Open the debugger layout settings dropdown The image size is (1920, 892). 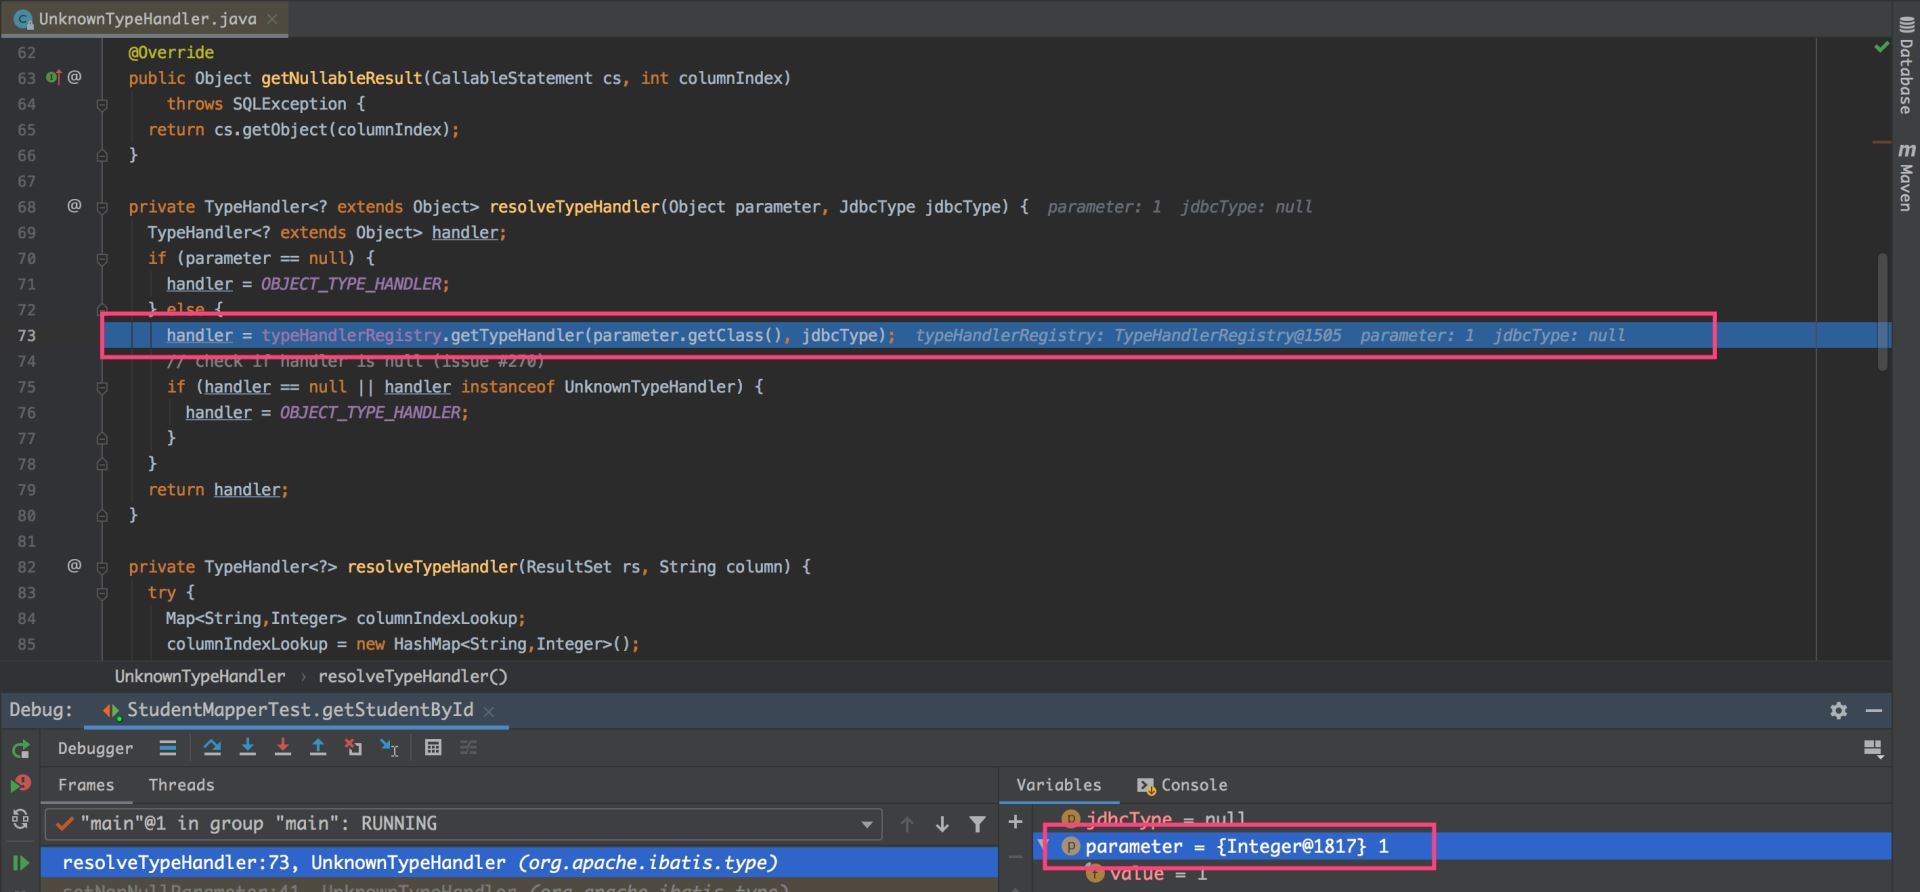click(1872, 748)
